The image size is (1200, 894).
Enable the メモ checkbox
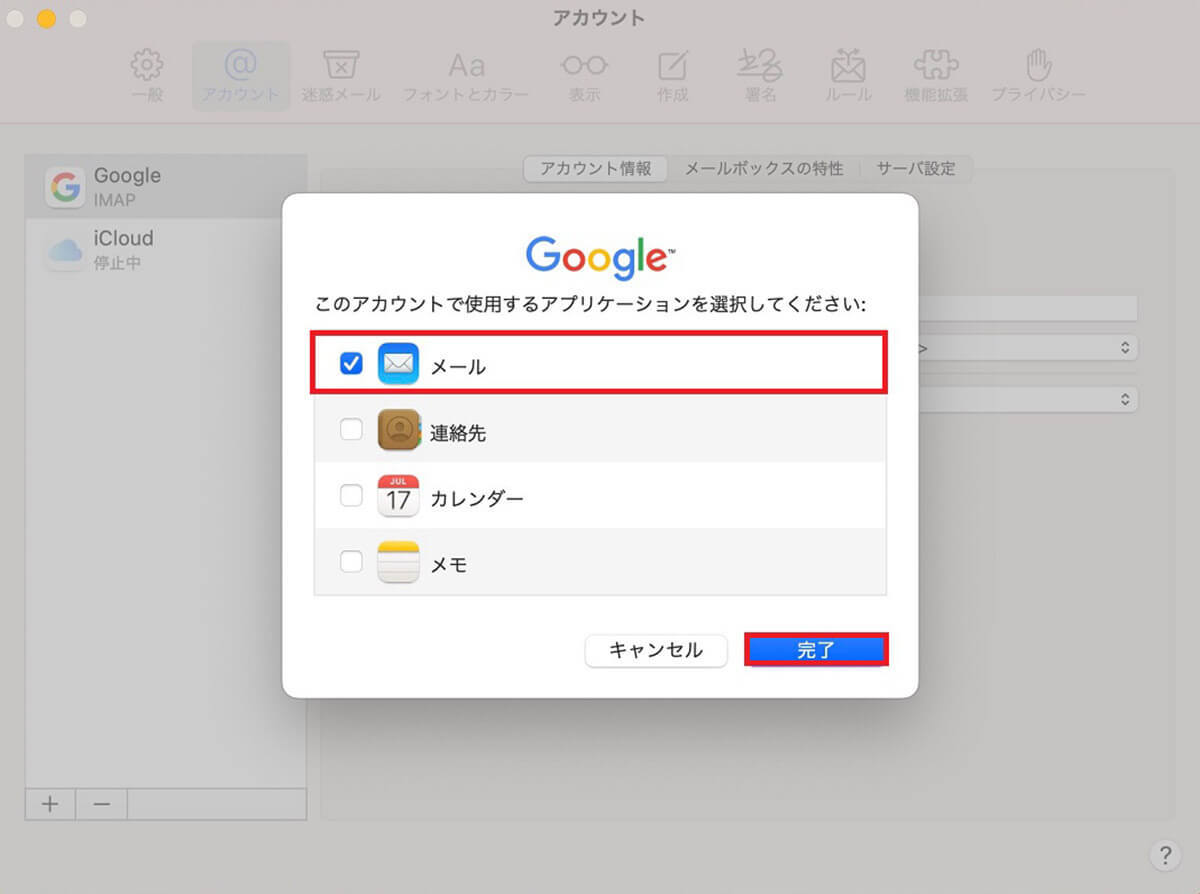[351, 562]
